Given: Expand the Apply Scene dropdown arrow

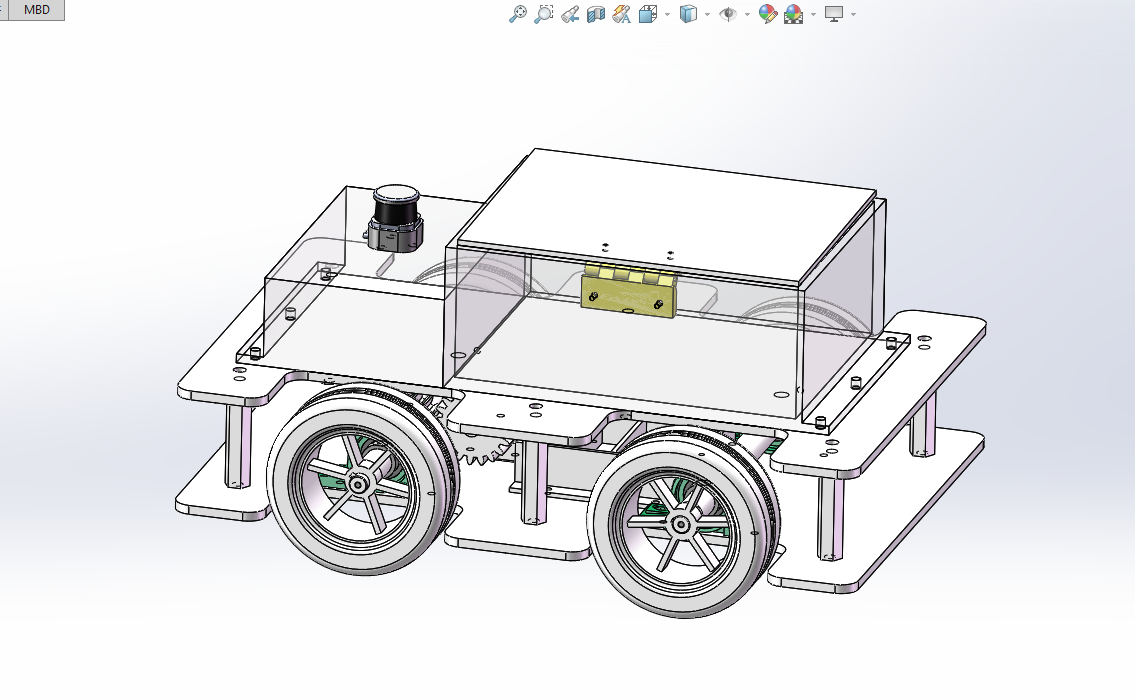Looking at the screenshot, I should pos(814,14).
